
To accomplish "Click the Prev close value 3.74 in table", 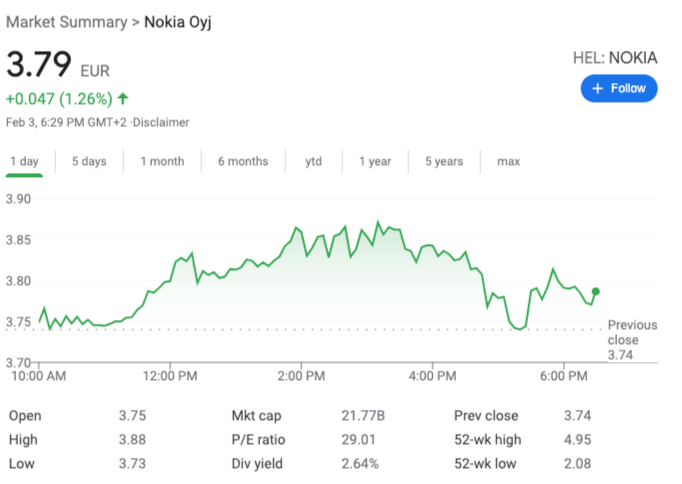I will point(578,415).
